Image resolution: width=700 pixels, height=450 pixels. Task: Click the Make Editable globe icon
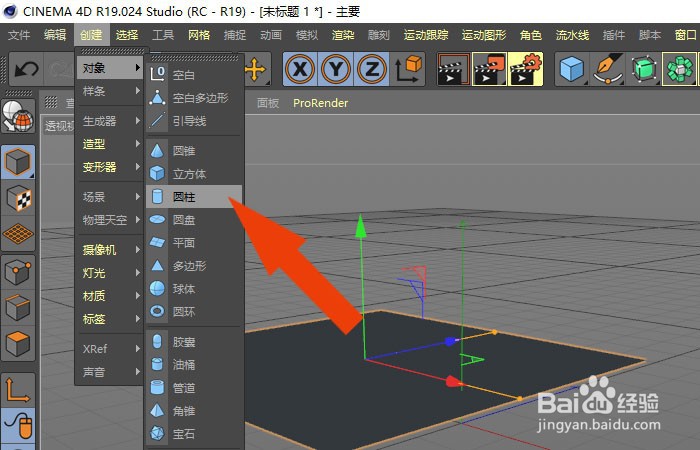point(18,116)
